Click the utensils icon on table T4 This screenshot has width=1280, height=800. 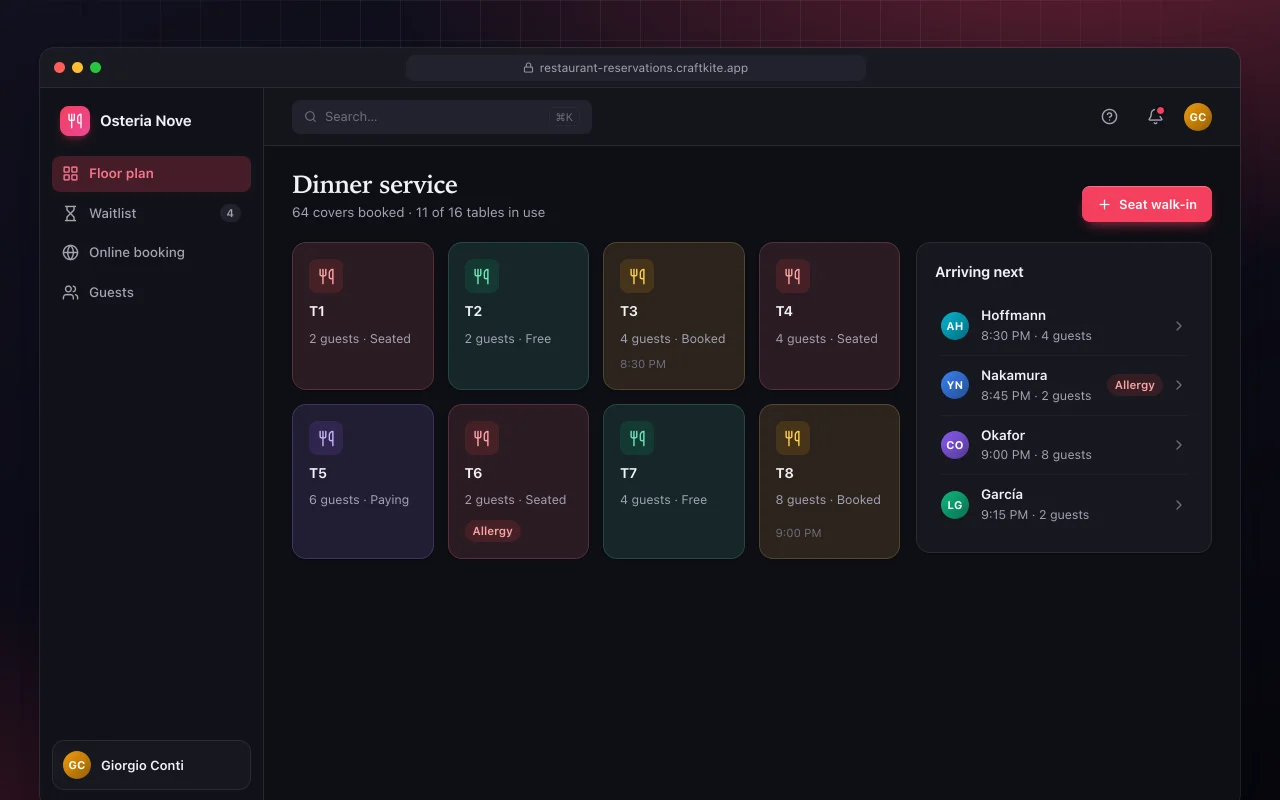click(x=793, y=276)
